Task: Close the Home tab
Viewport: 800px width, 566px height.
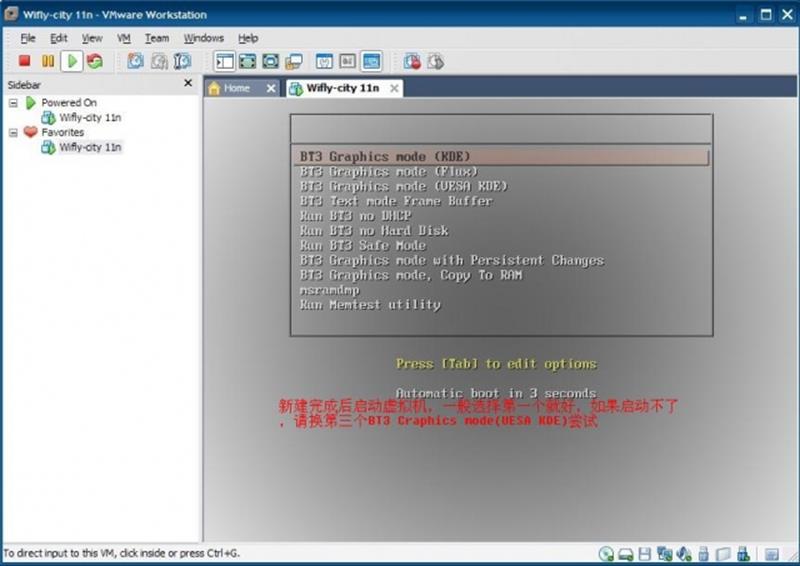Action: click(271, 88)
